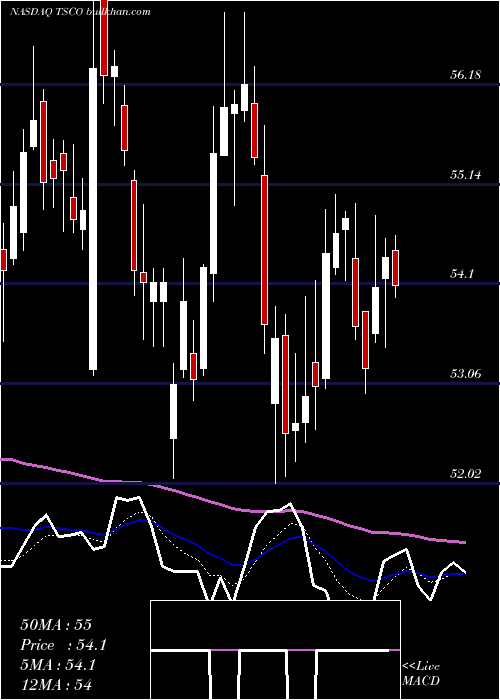Click the NASDAQ TSCO chart title
Image resolution: width=500 pixels, height=700 pixels.
(80, 12)
